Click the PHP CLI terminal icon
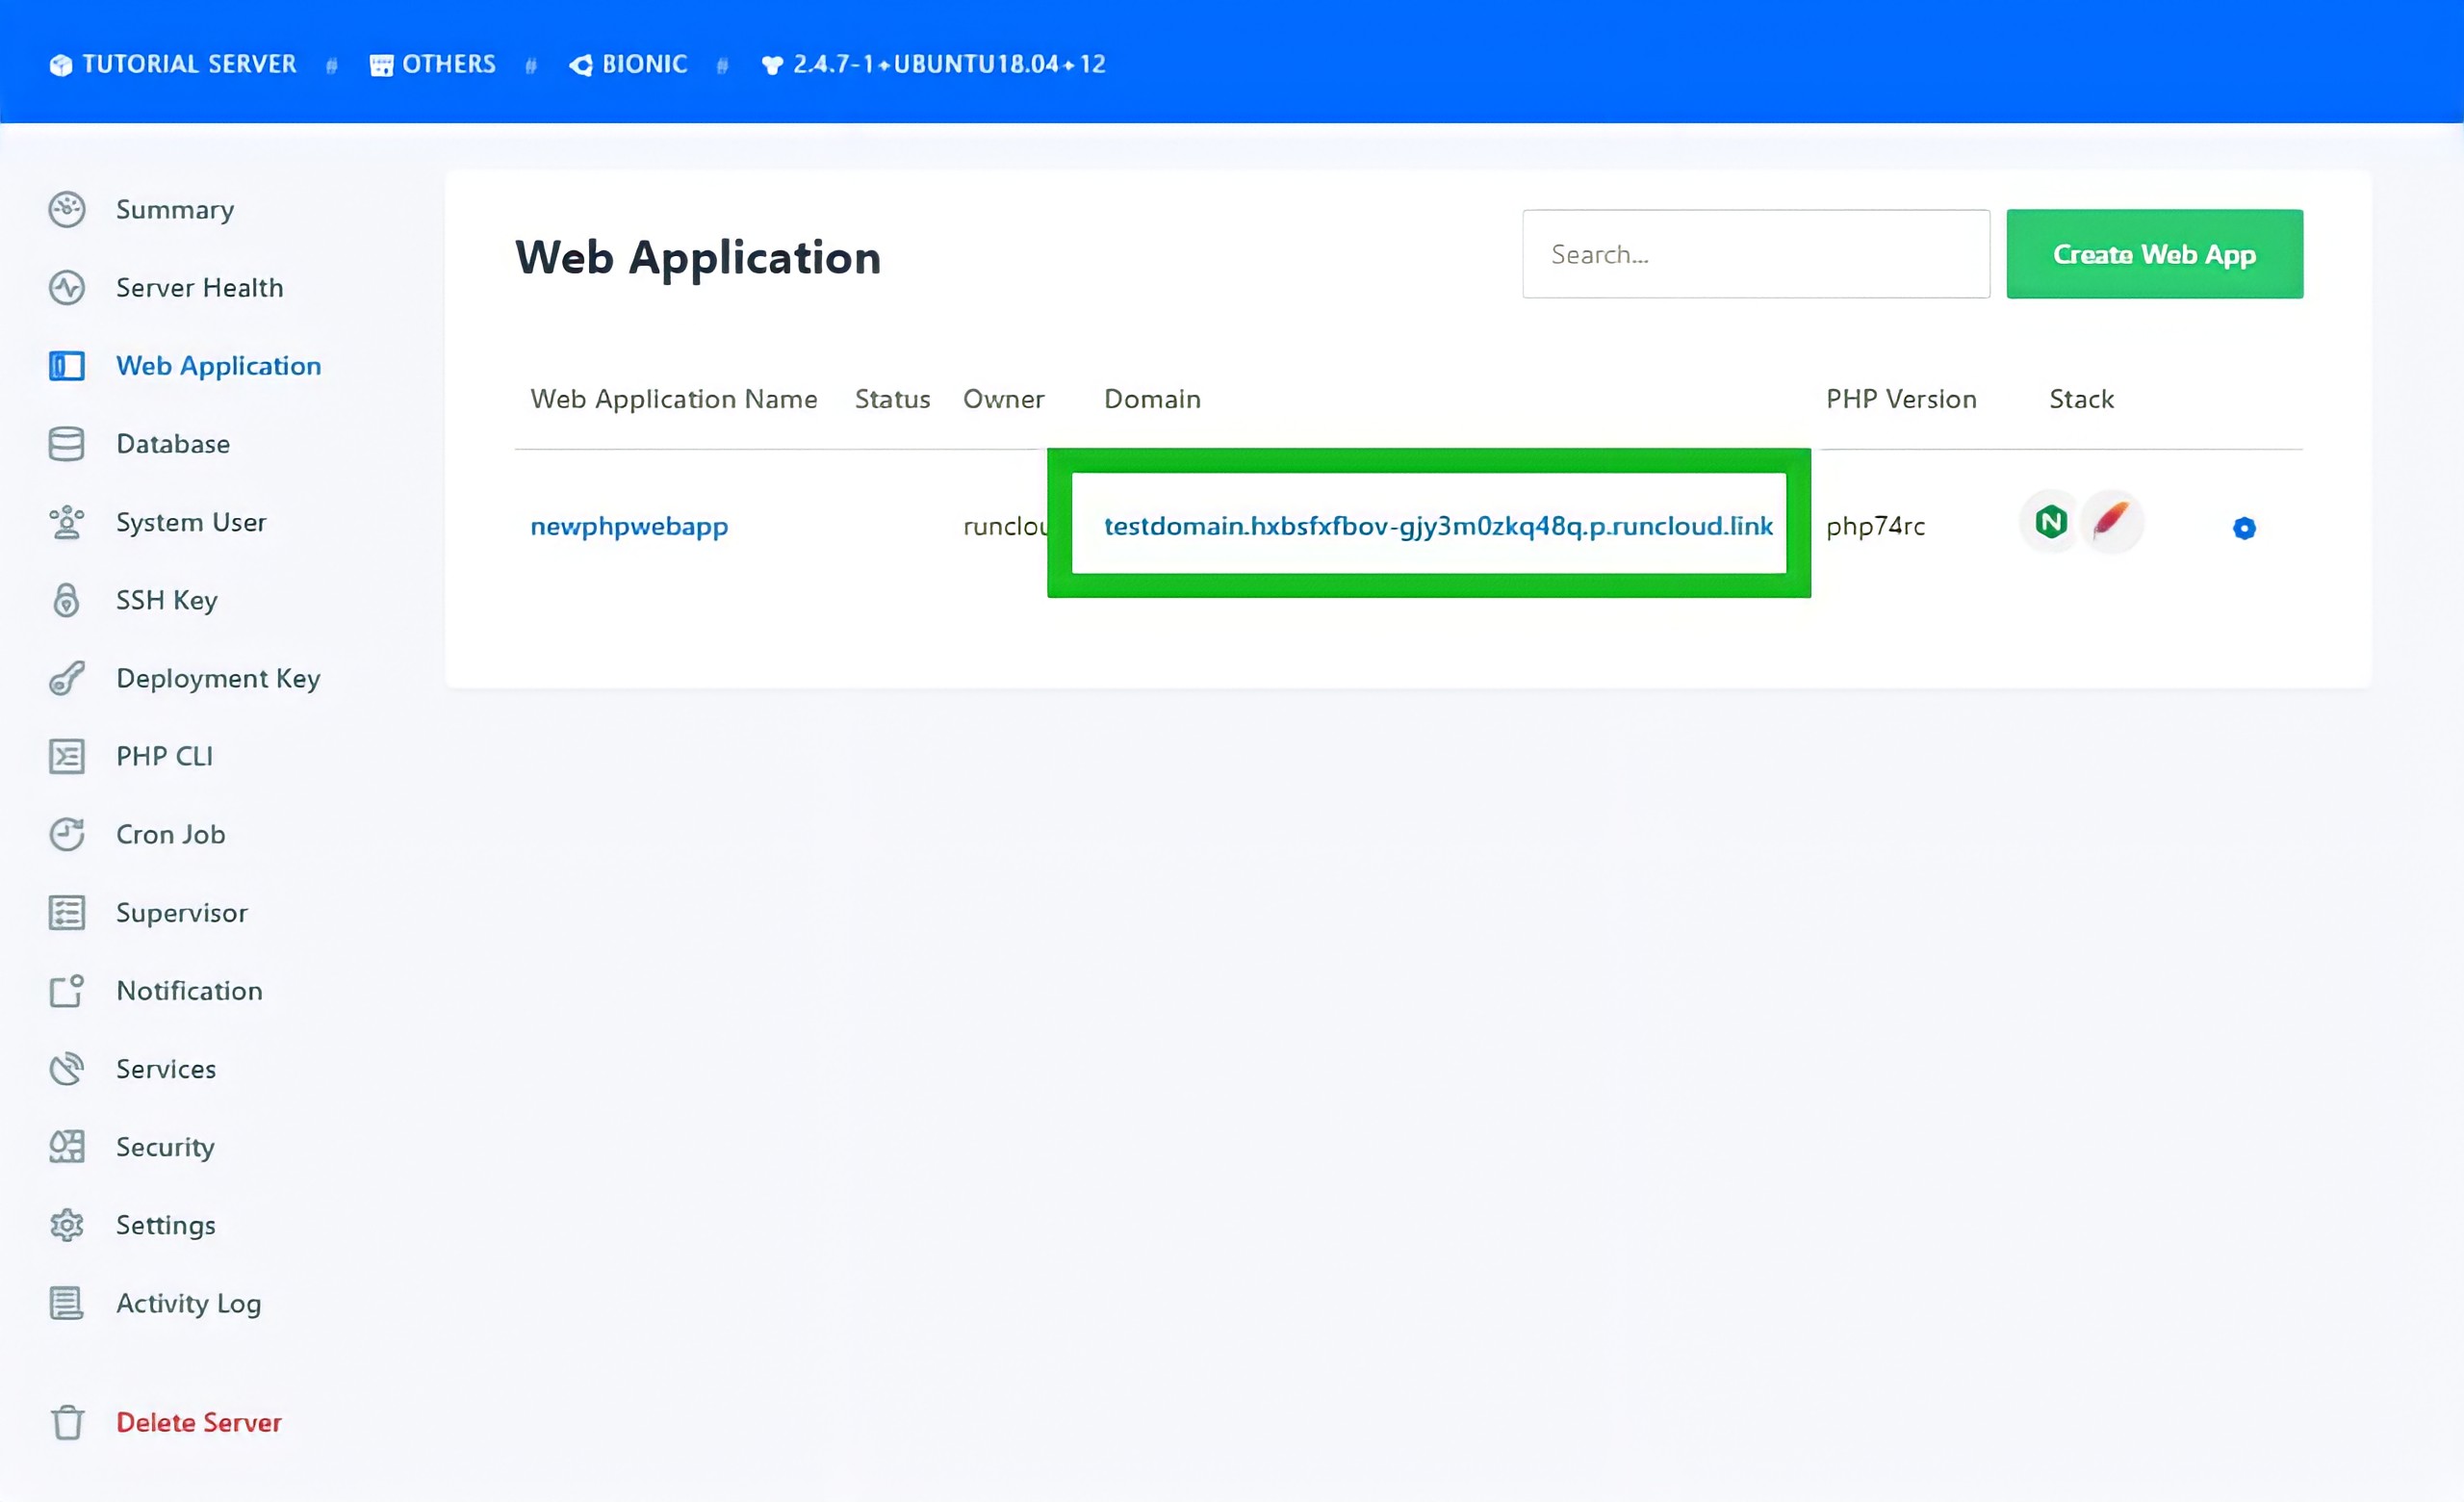Image resolution: width=2464 pixels, height=1502 pixels. click(67, 756)
